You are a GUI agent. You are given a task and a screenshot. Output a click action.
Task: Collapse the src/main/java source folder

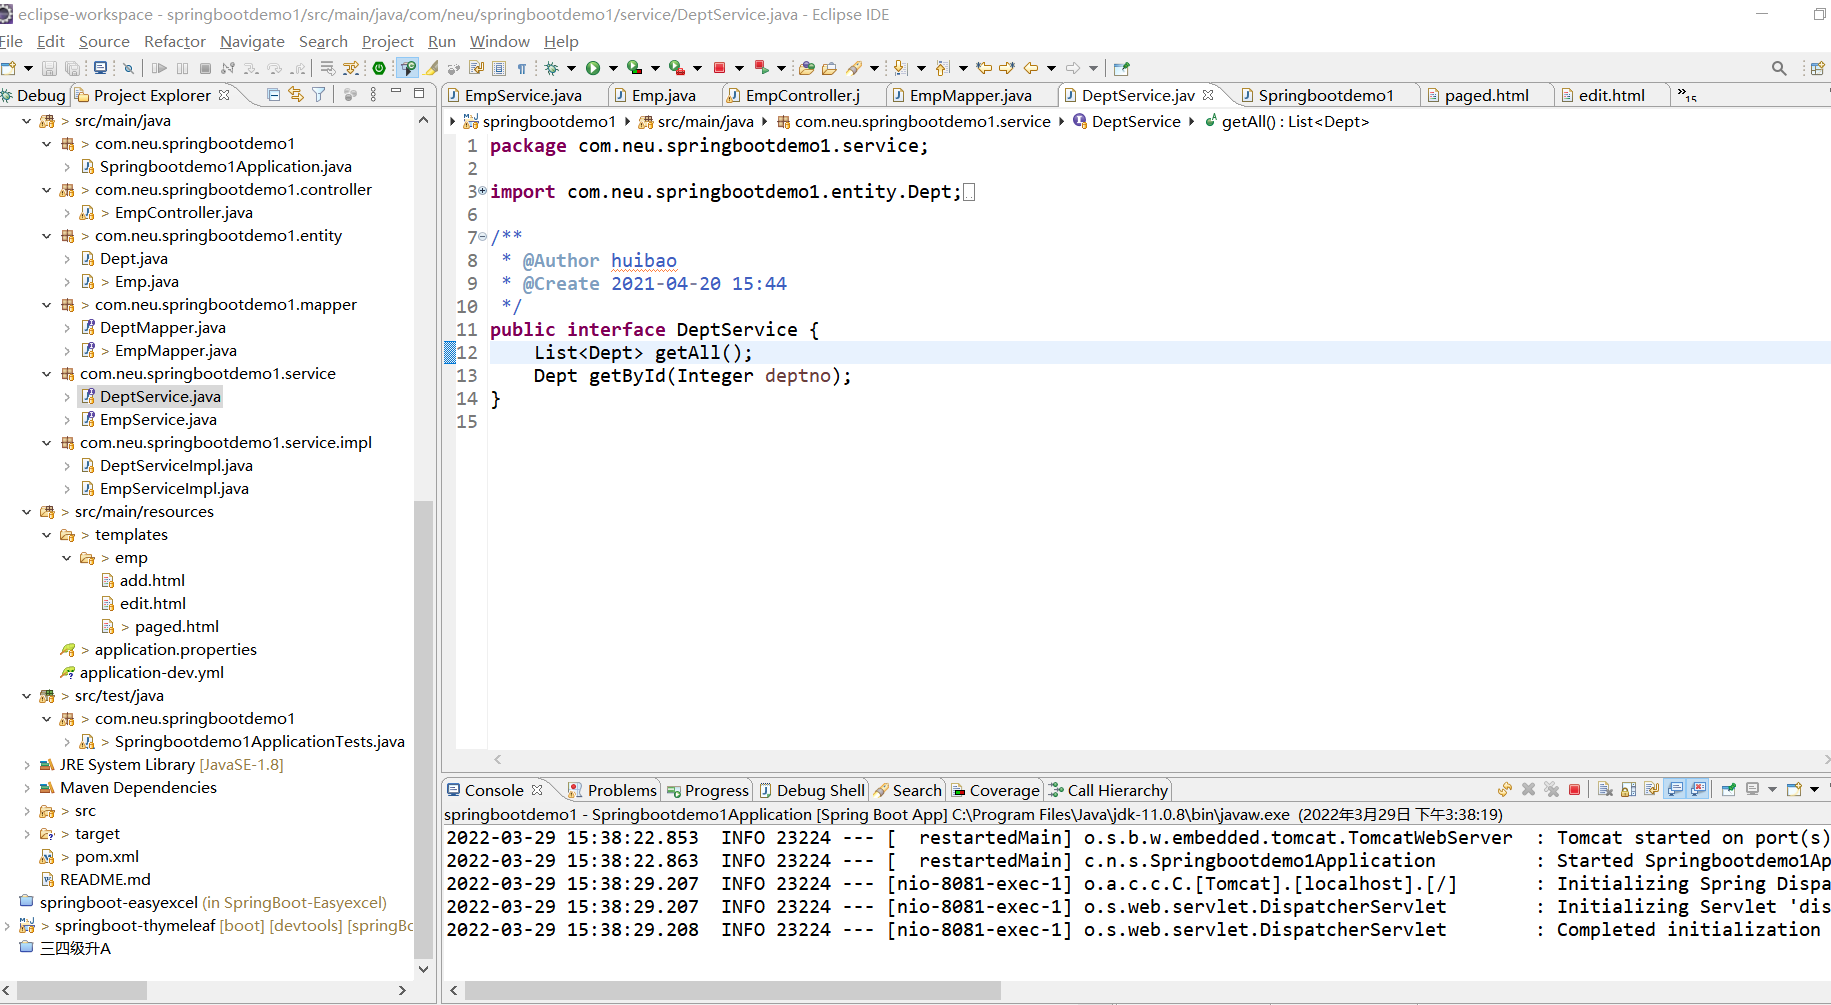[x=27, y=121]
